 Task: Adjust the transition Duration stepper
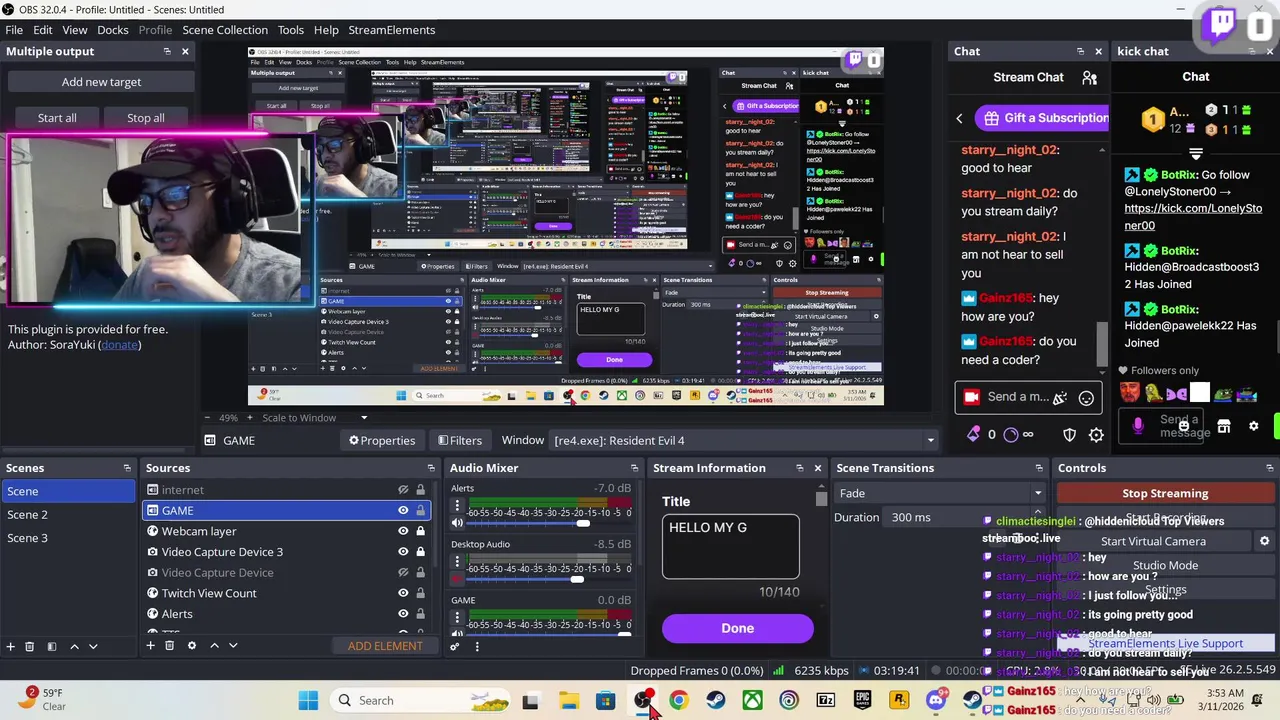1038,517
